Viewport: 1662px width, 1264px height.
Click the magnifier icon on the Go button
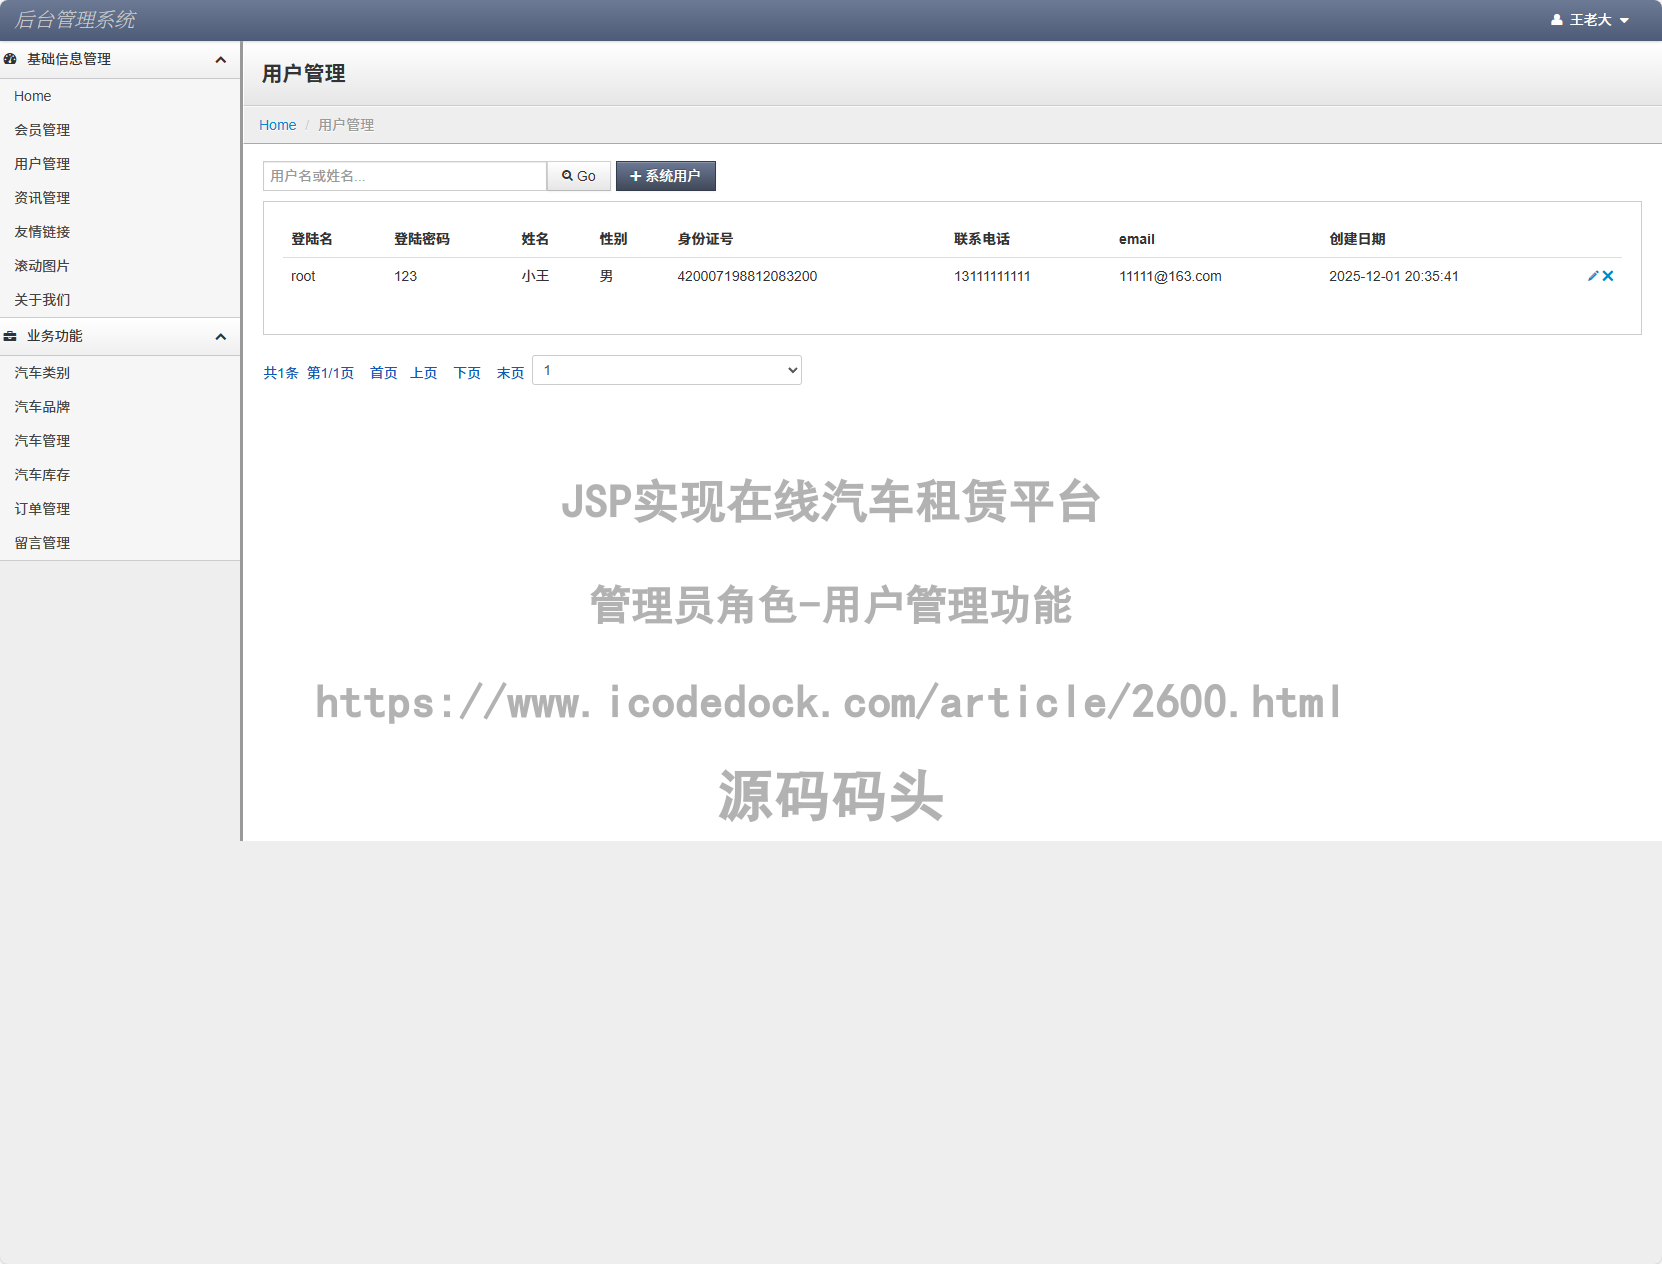click(x=567, y=175)
